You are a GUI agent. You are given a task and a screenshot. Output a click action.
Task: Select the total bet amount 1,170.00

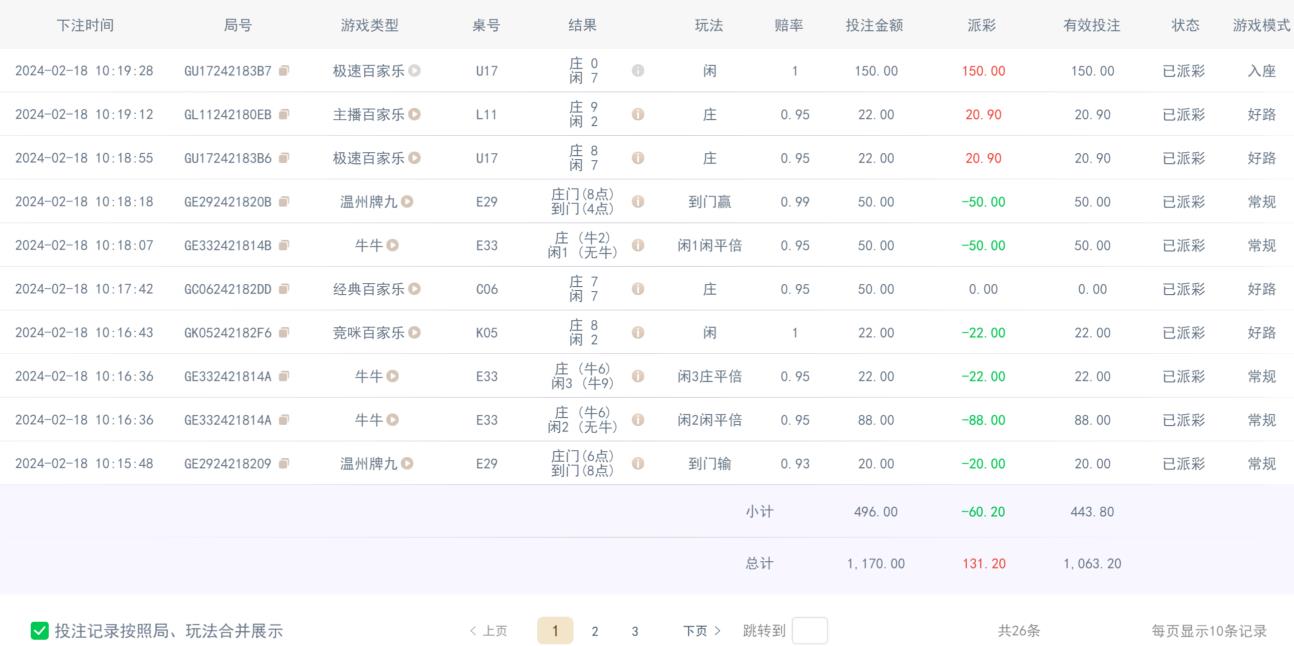pyautogui.click(x=876, y=564)
